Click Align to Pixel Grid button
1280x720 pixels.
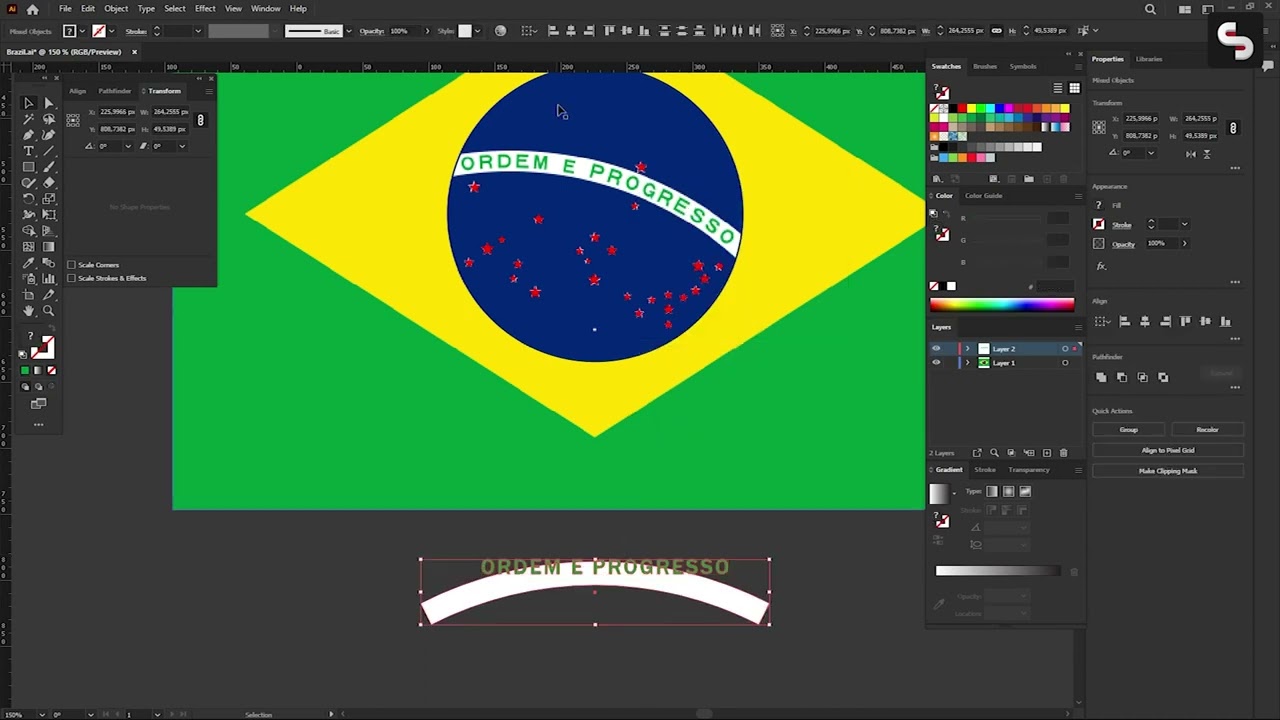[1168, 450]
